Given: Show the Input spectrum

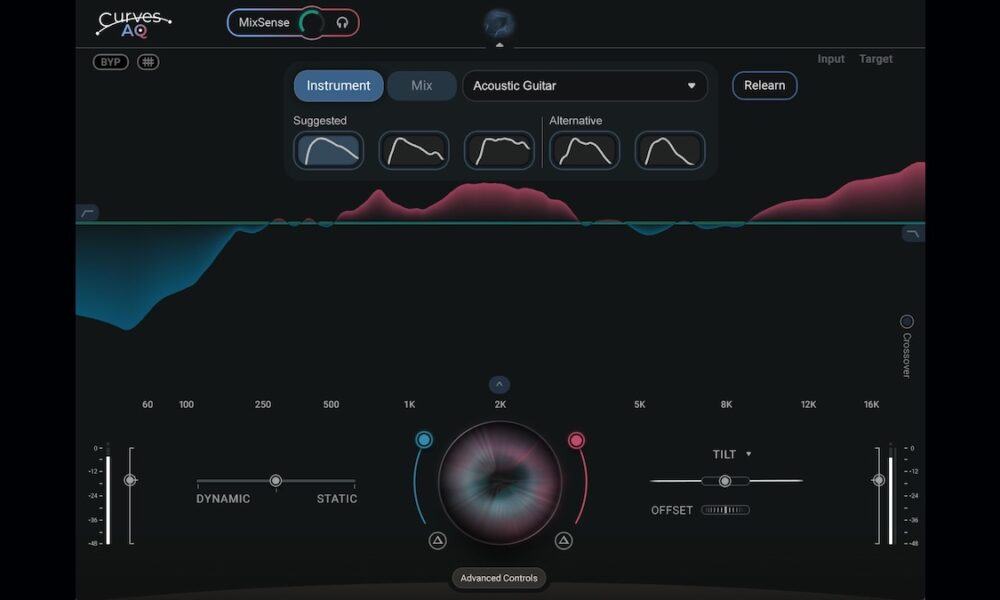Looking at the screenshot, I should 831,59.
